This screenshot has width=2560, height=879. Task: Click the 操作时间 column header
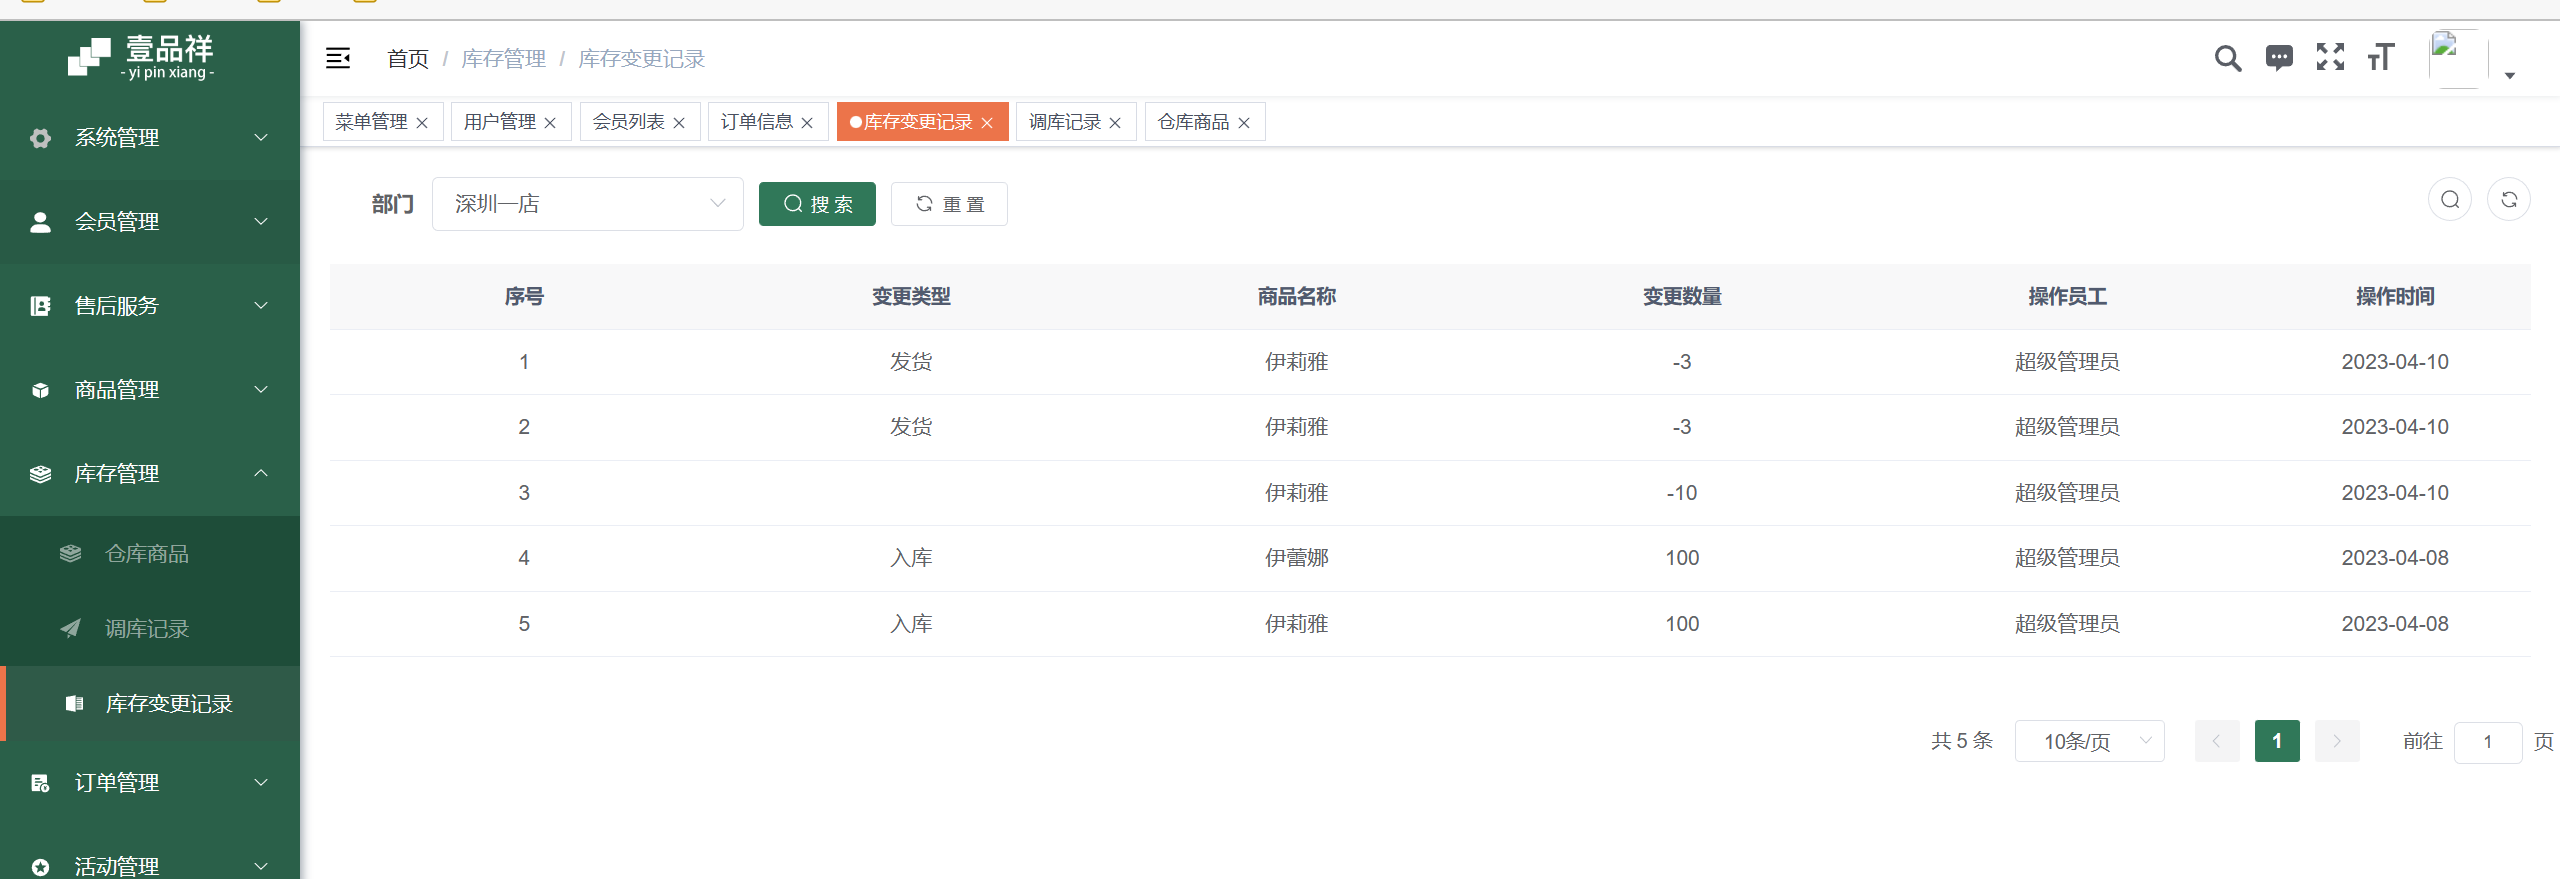pyautogui.click(x=2395, y=297)
